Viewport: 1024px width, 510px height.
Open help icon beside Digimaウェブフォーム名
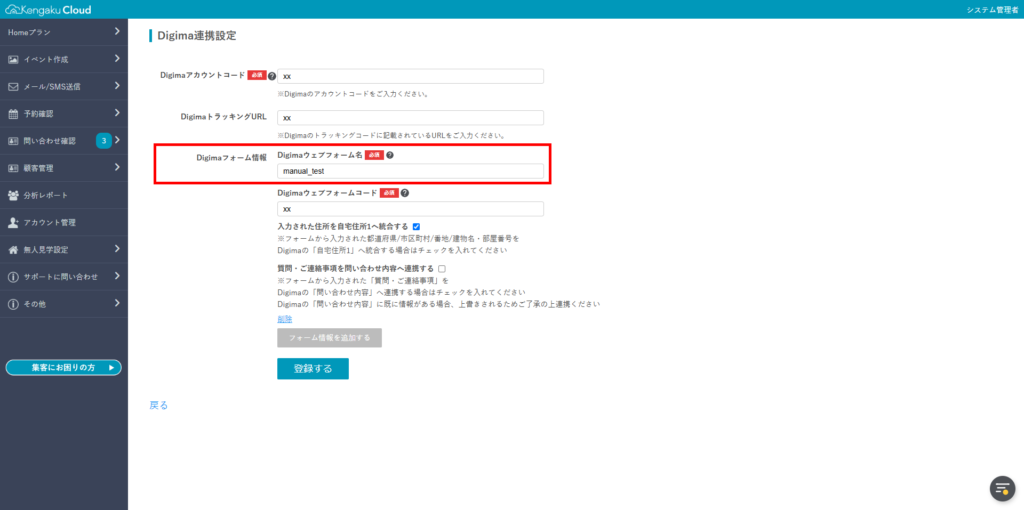coord(390,155)
